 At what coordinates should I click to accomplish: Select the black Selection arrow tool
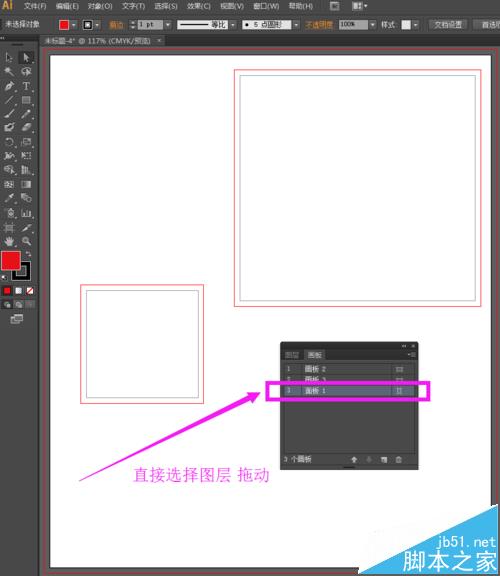(9, 57)
